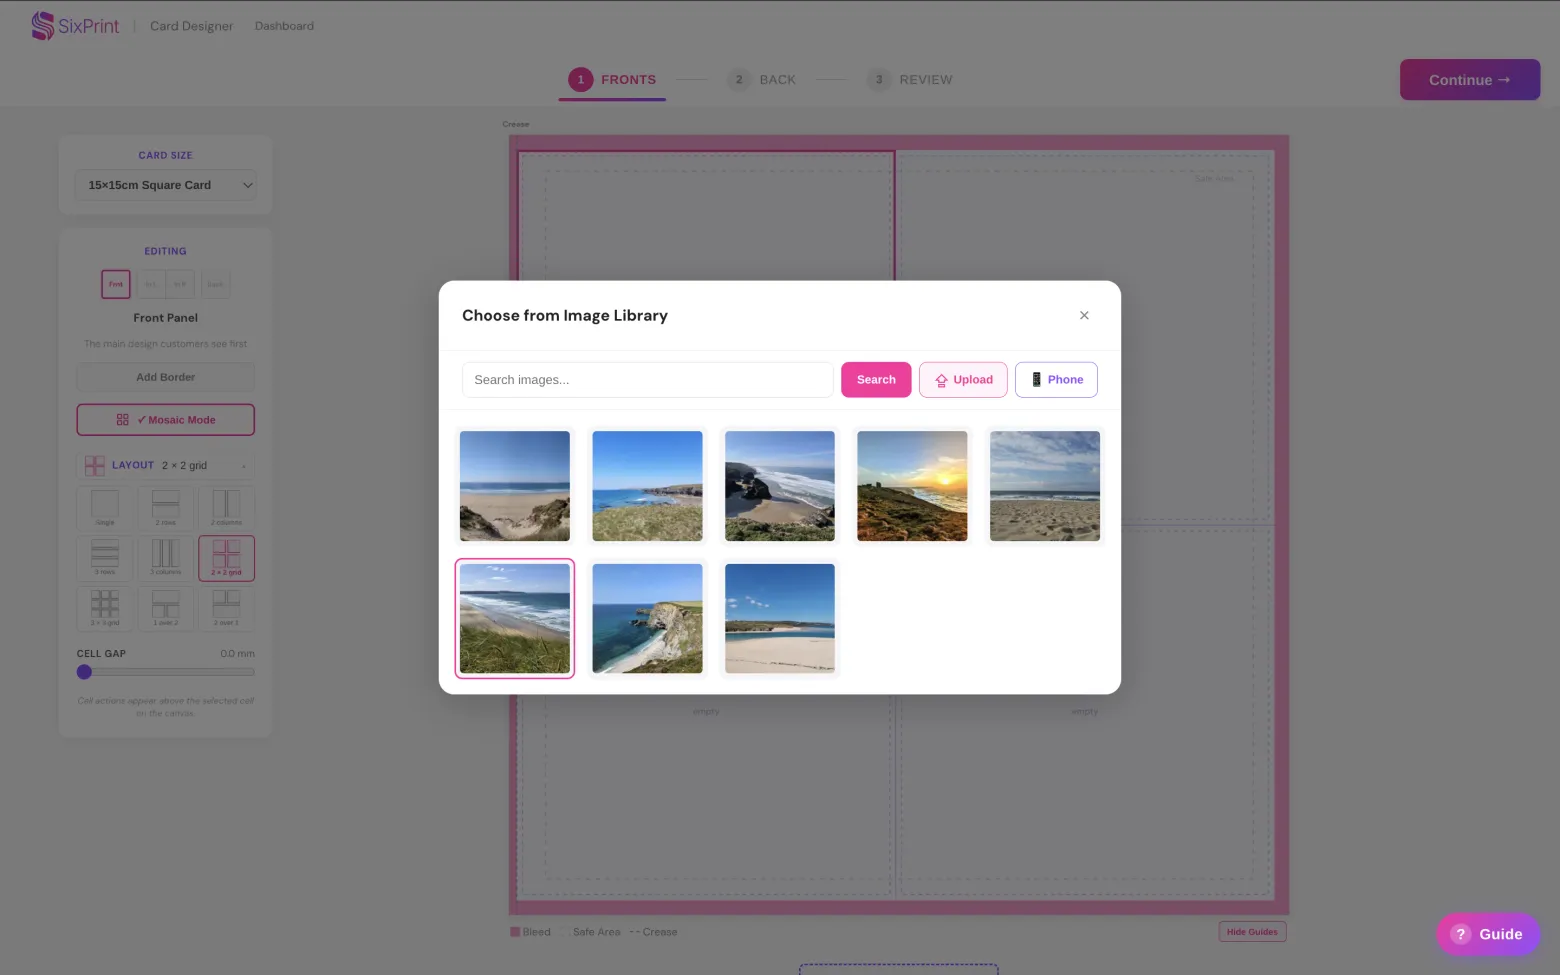Select the Single layout icon
This screenshot has height=975, width=1560.
tap(105, 508)
